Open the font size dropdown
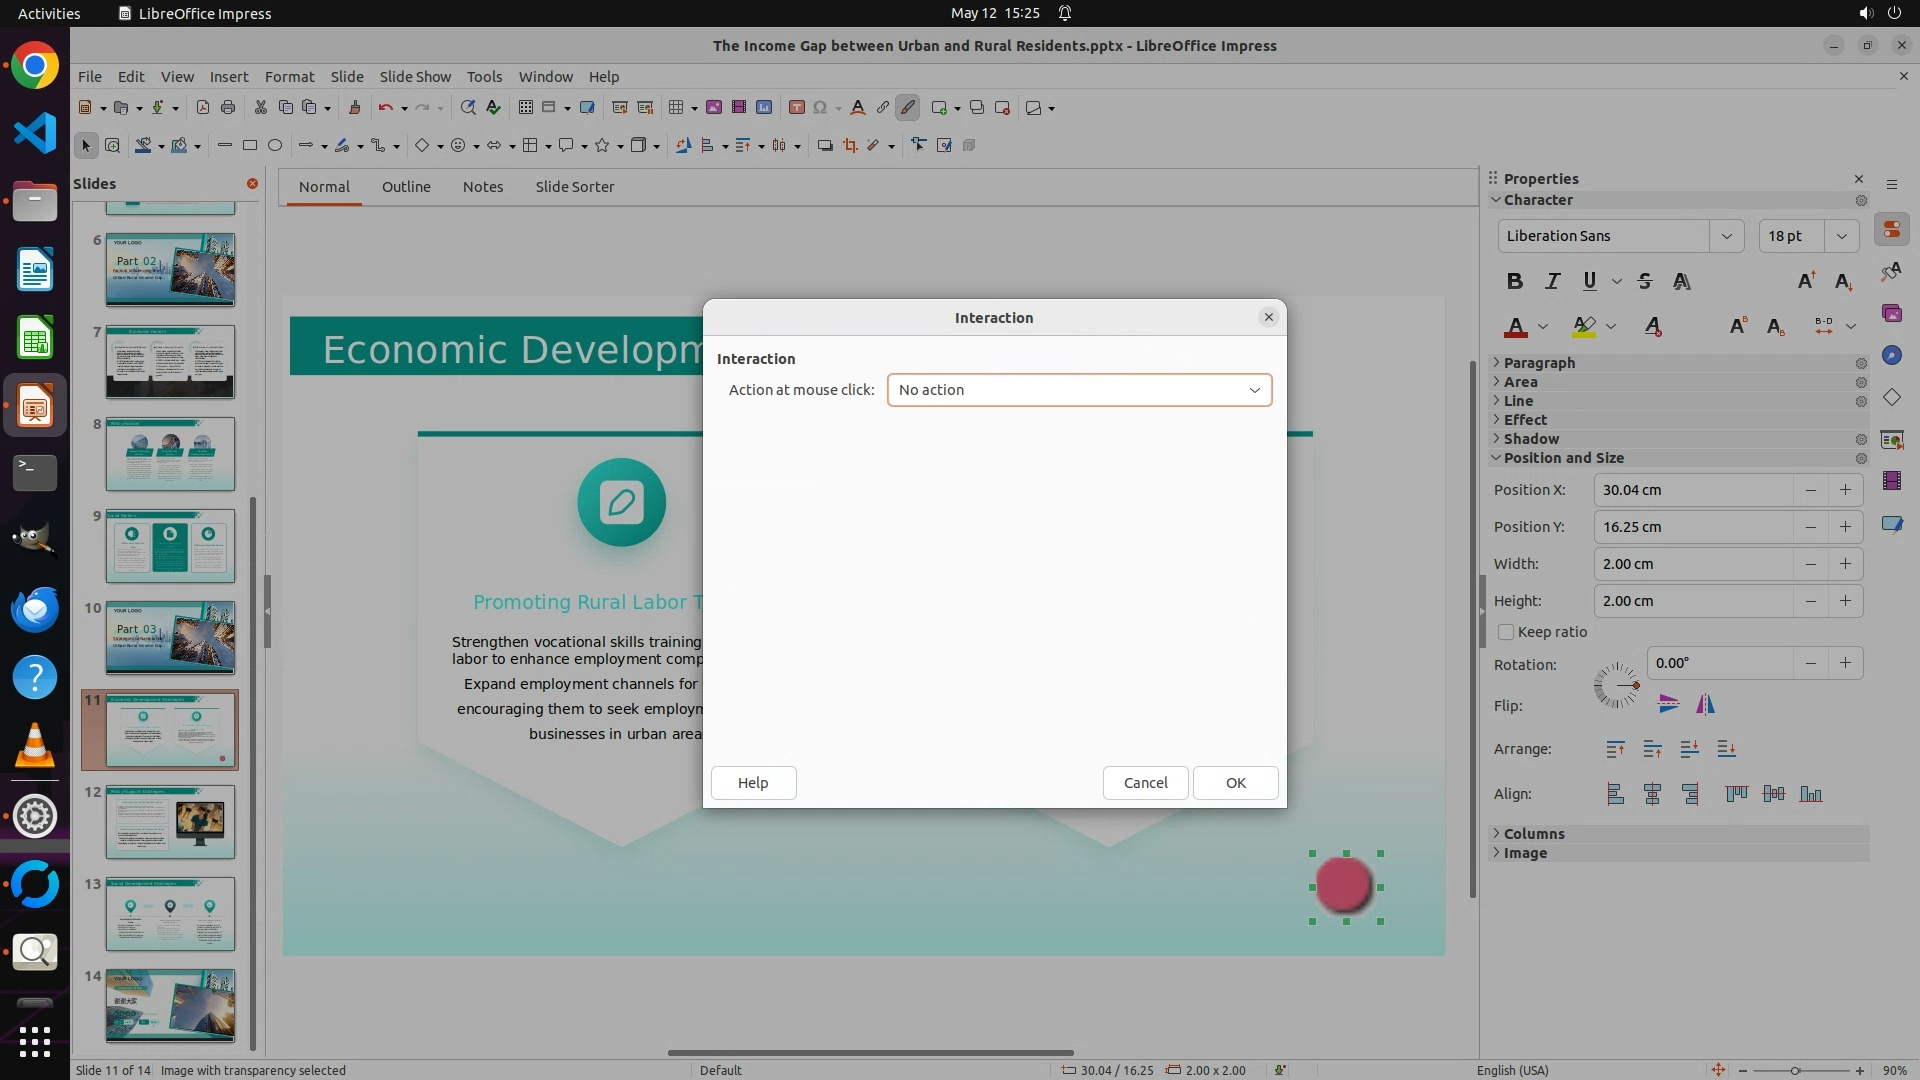Screen dimensions: 1920x1080 [x=1842, y=236]
